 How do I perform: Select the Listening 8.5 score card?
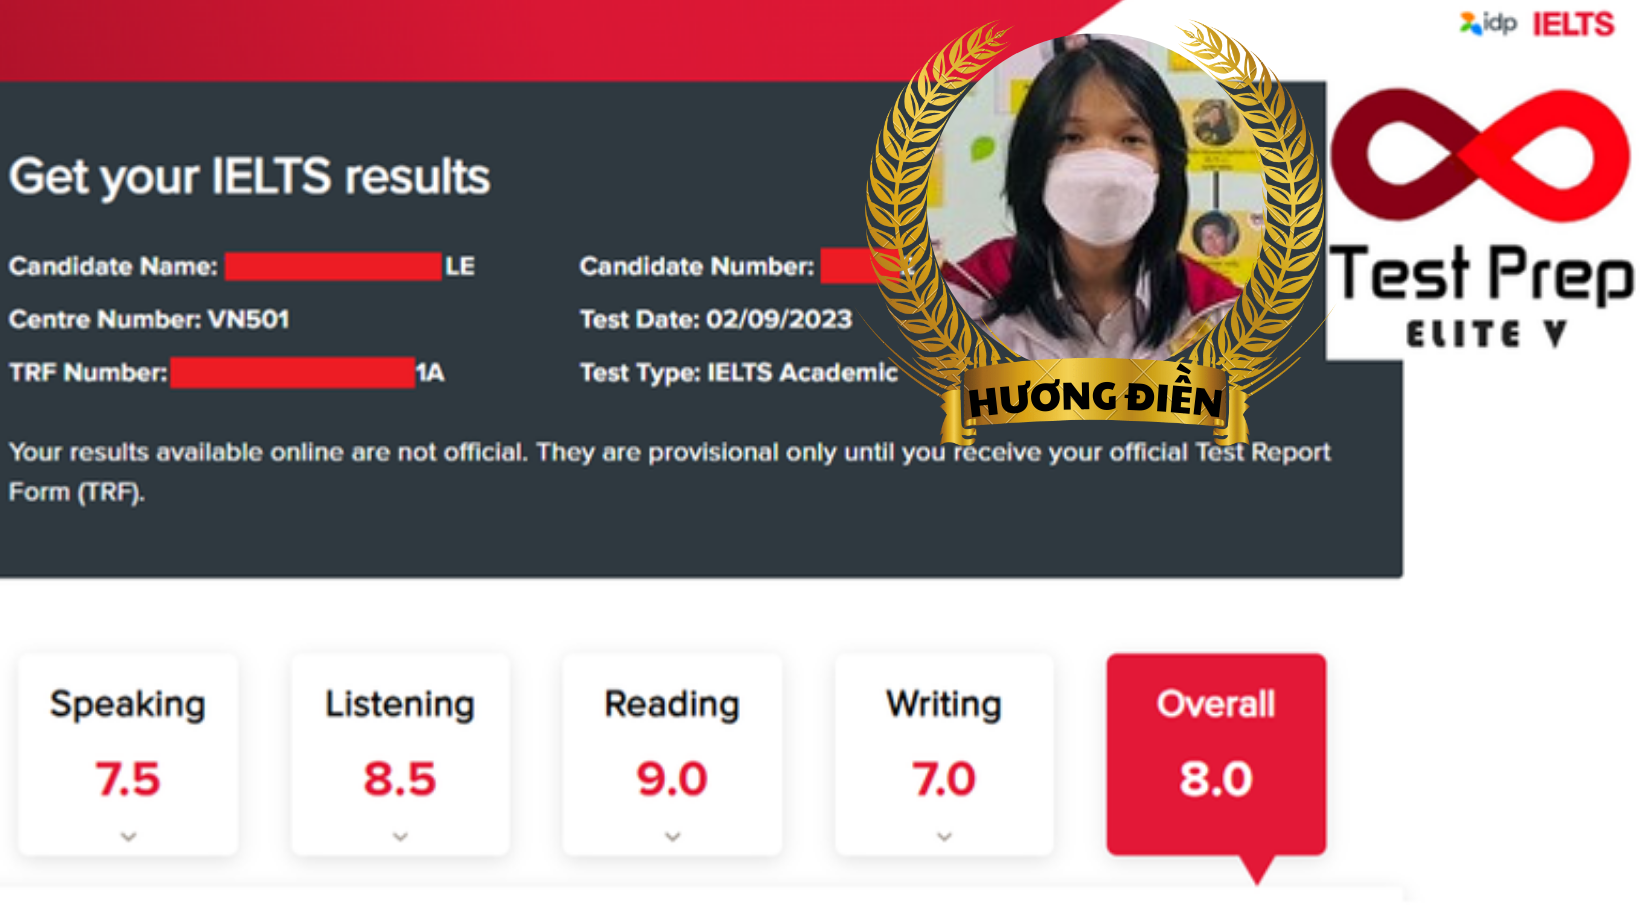[x=400, y=755]
